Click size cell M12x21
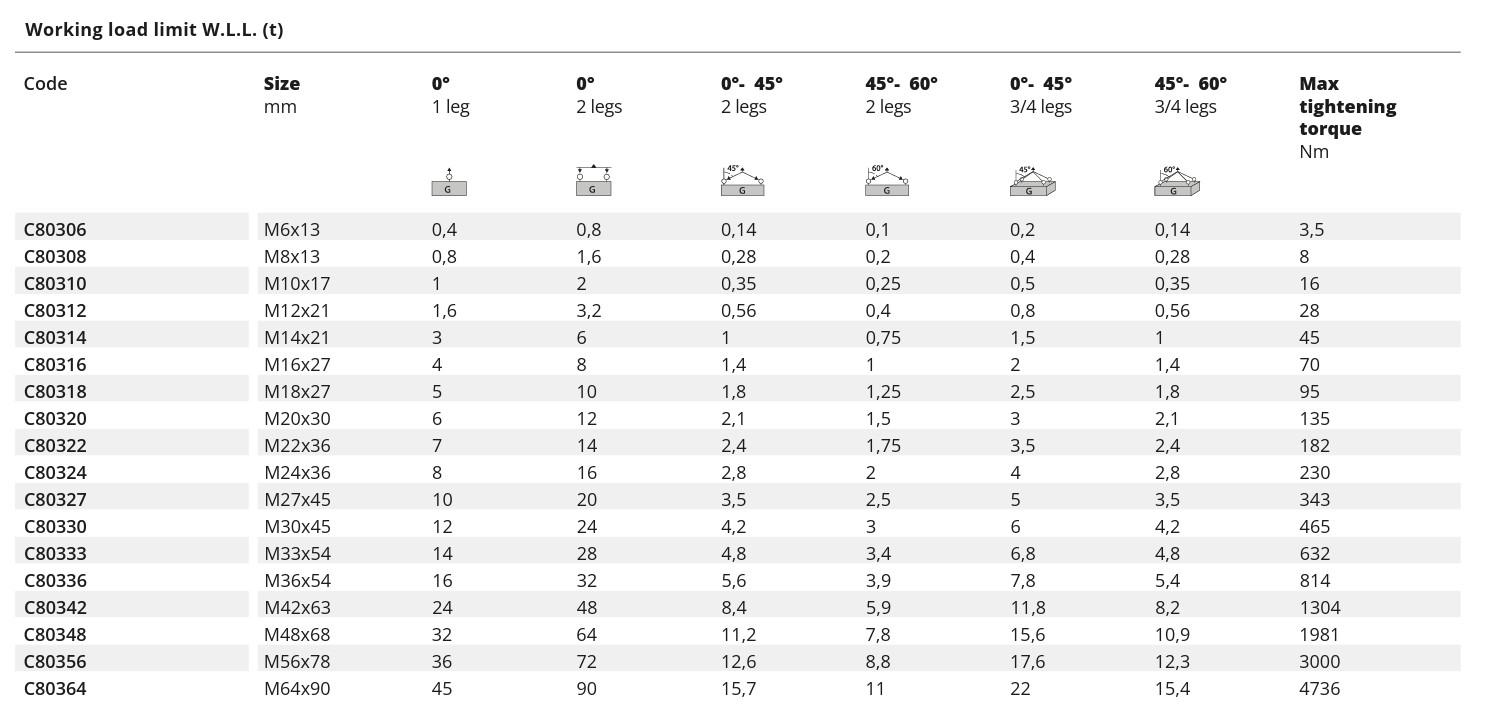Image resolution: width=1492 pixels, height=715 pixels. (292, 311)
